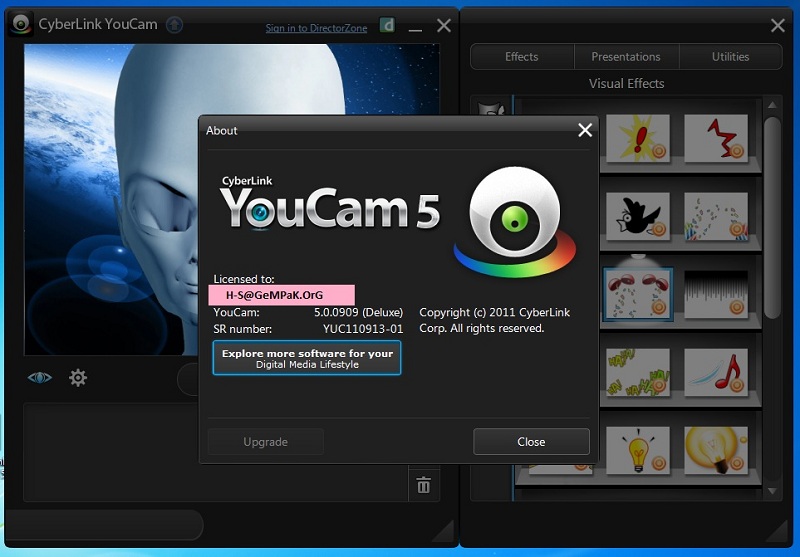Click the version text 5.0.0909 (Deluxe)
The height and width of the screenshot is (557, 800).
coord(358,312)
